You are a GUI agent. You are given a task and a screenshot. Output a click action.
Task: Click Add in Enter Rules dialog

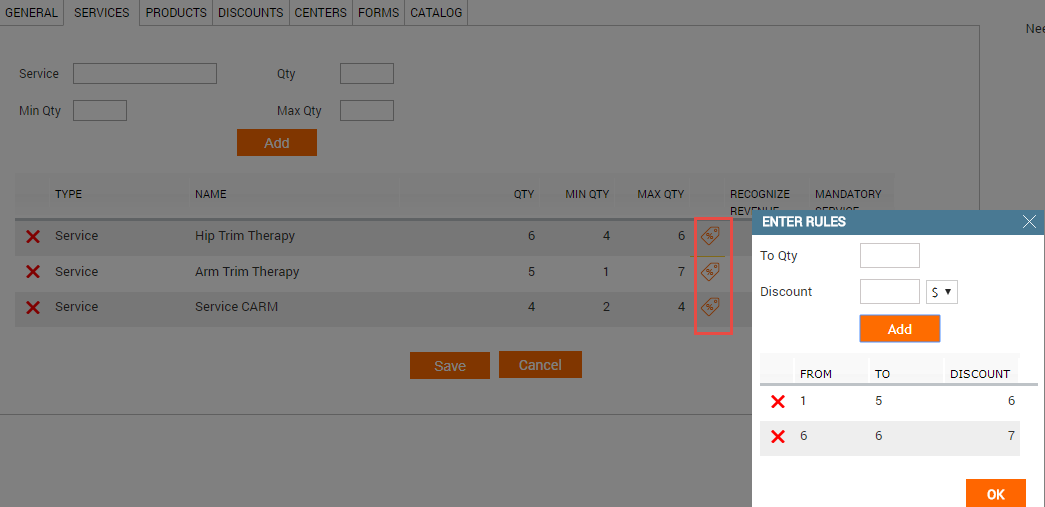pos(900,329)
